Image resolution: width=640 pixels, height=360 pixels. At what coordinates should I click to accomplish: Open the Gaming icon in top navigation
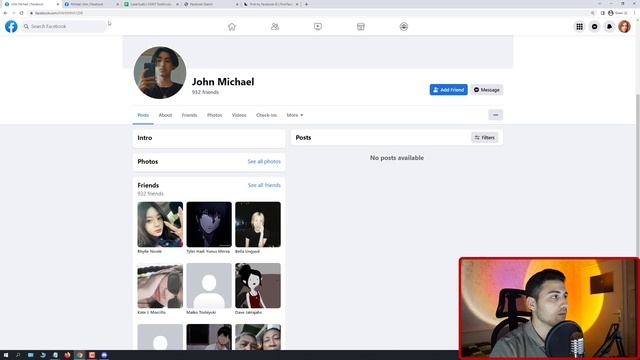[x=404, y=27]
